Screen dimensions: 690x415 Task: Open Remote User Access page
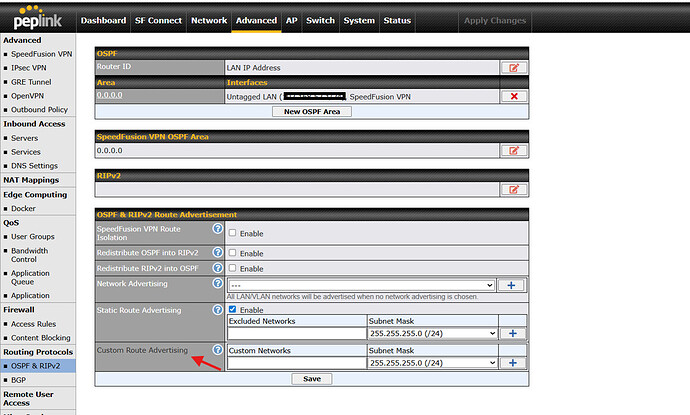[x=28, y=398]
